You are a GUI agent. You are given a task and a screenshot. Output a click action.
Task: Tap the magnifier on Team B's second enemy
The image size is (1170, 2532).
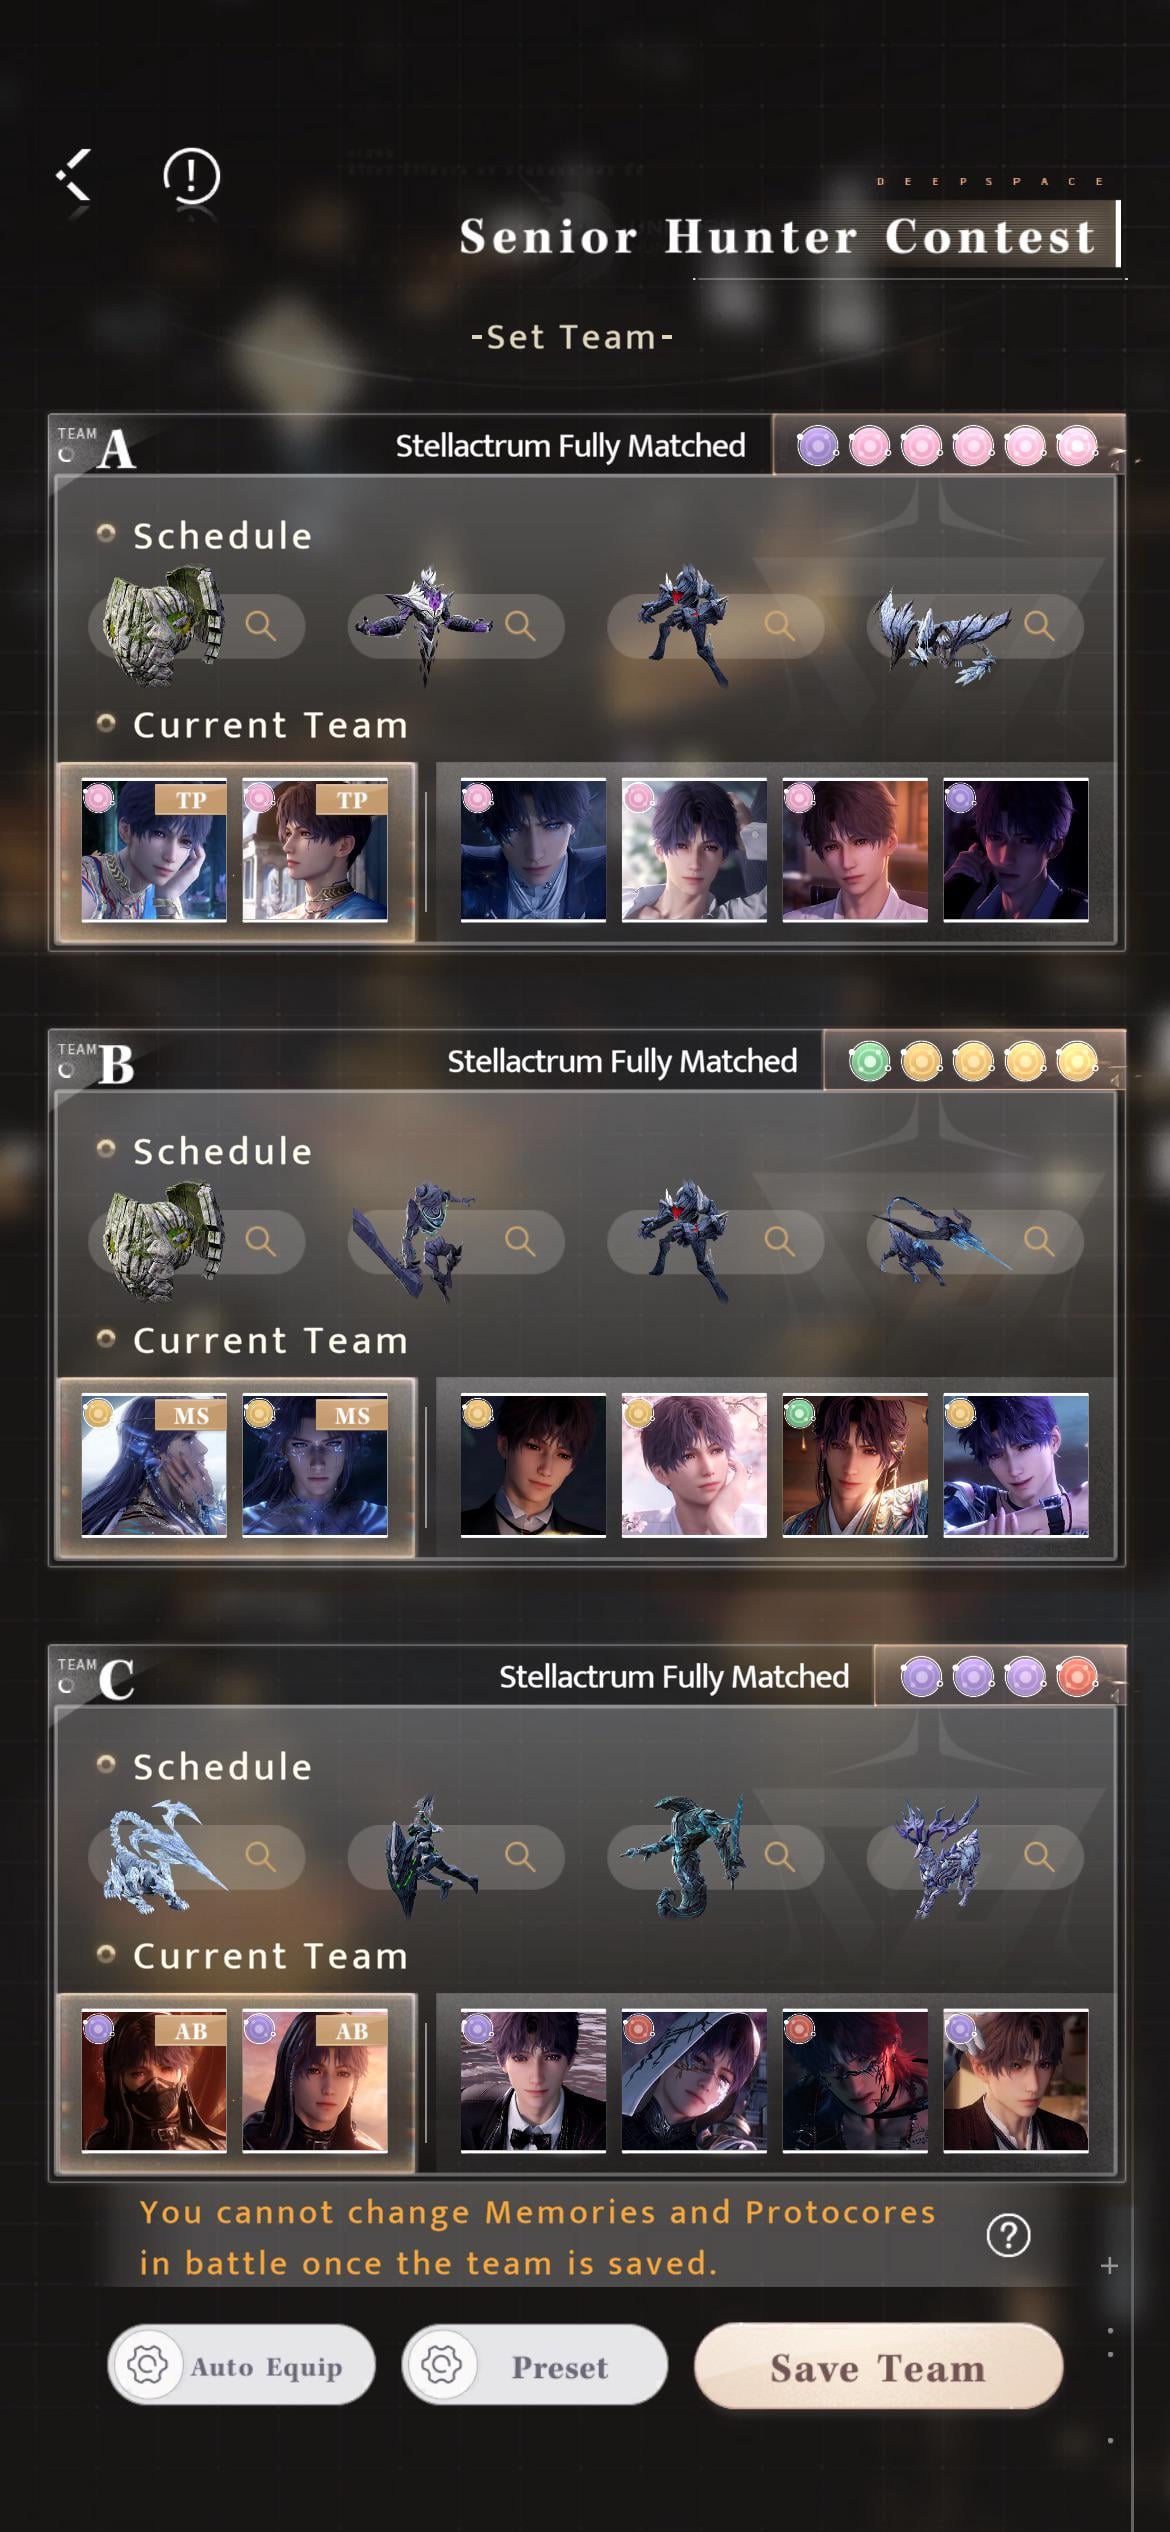(x=520, y=1241)
